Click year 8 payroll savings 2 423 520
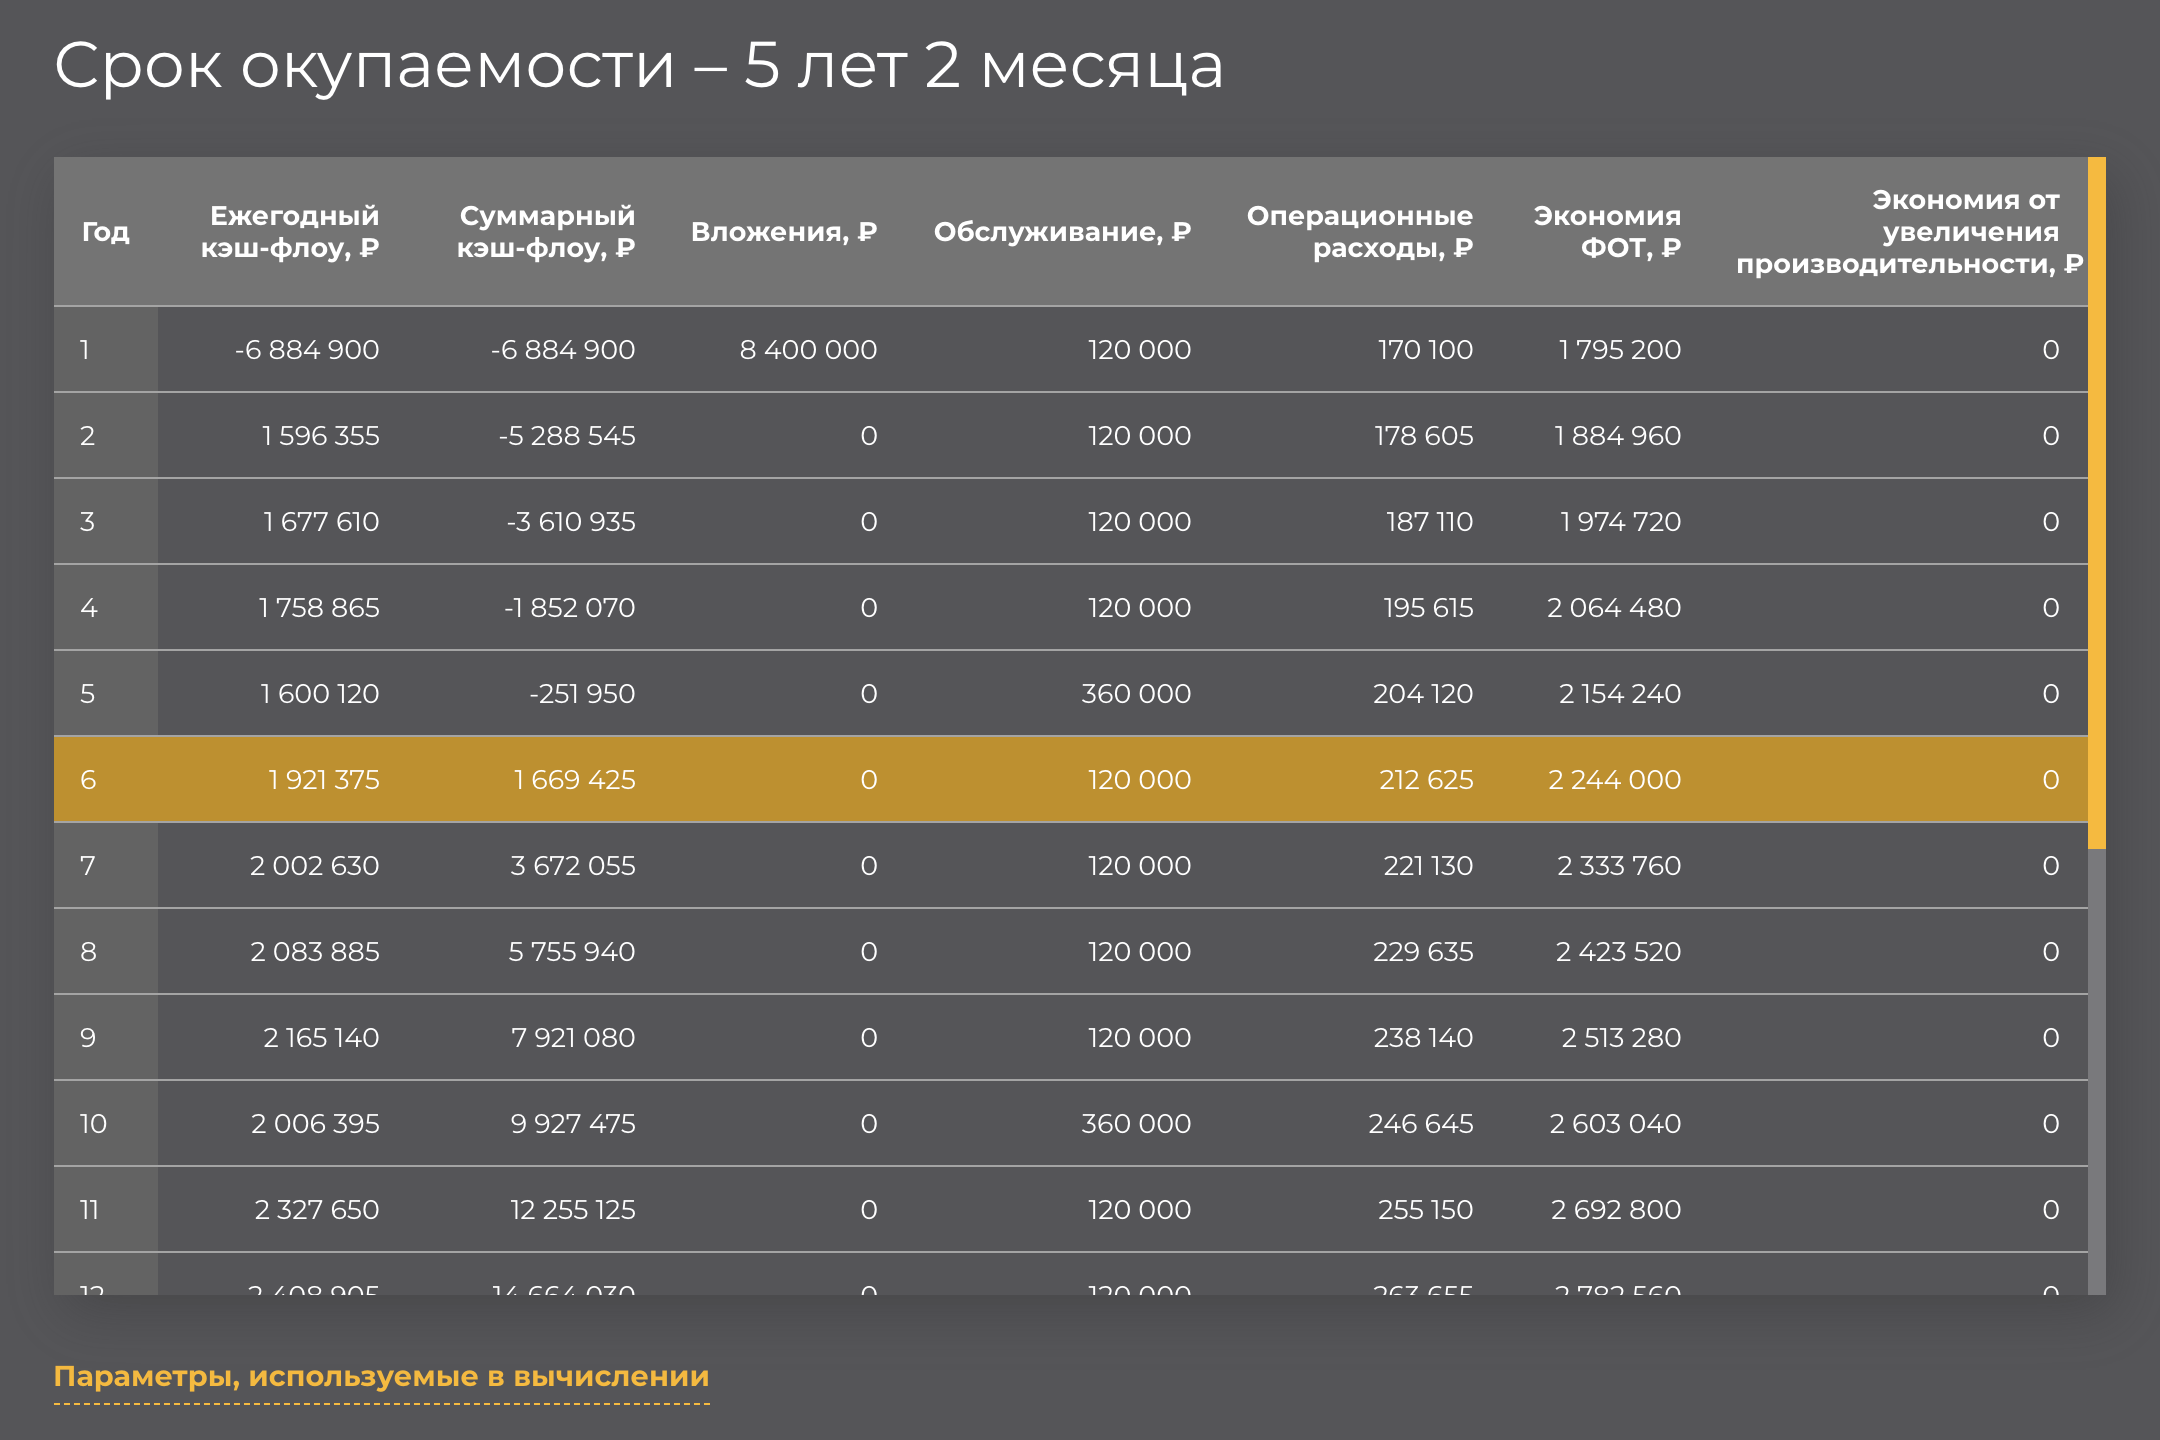This screenshot has height=1440, width=2160. [x=1618, y=952]
